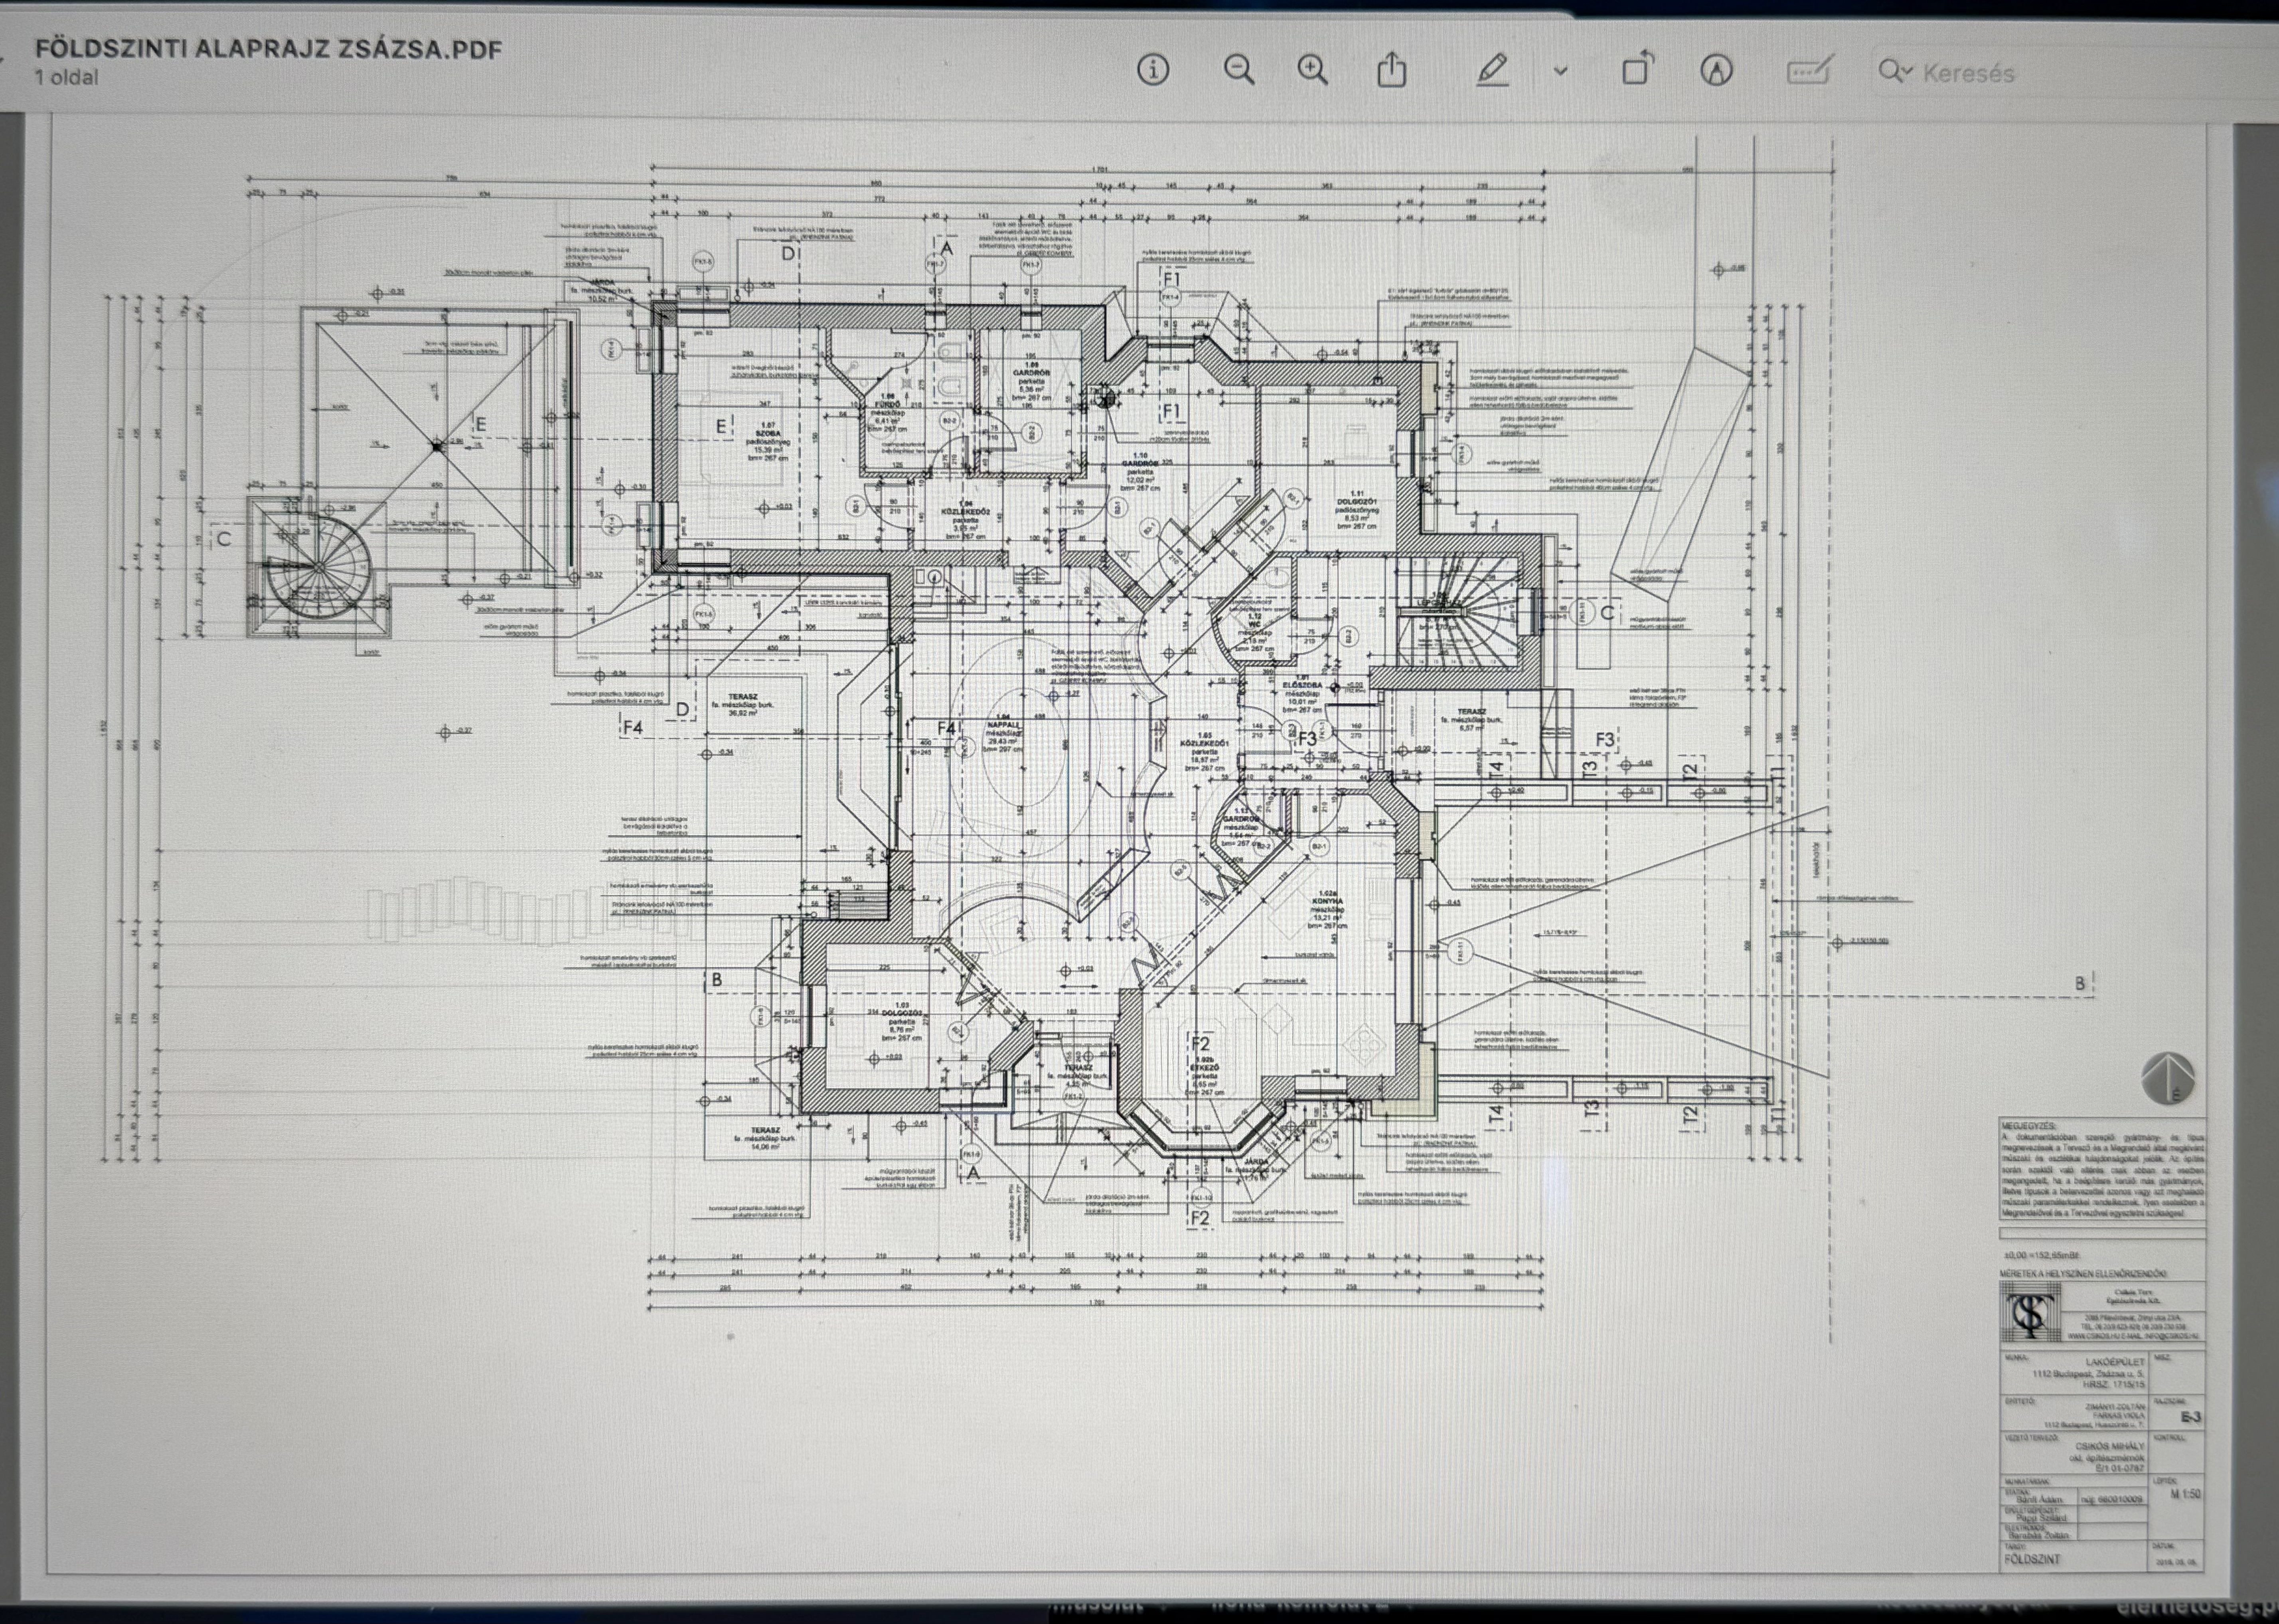Activate the highlight pen tool
The image size is (2279, 1624).
point(1492,70)
